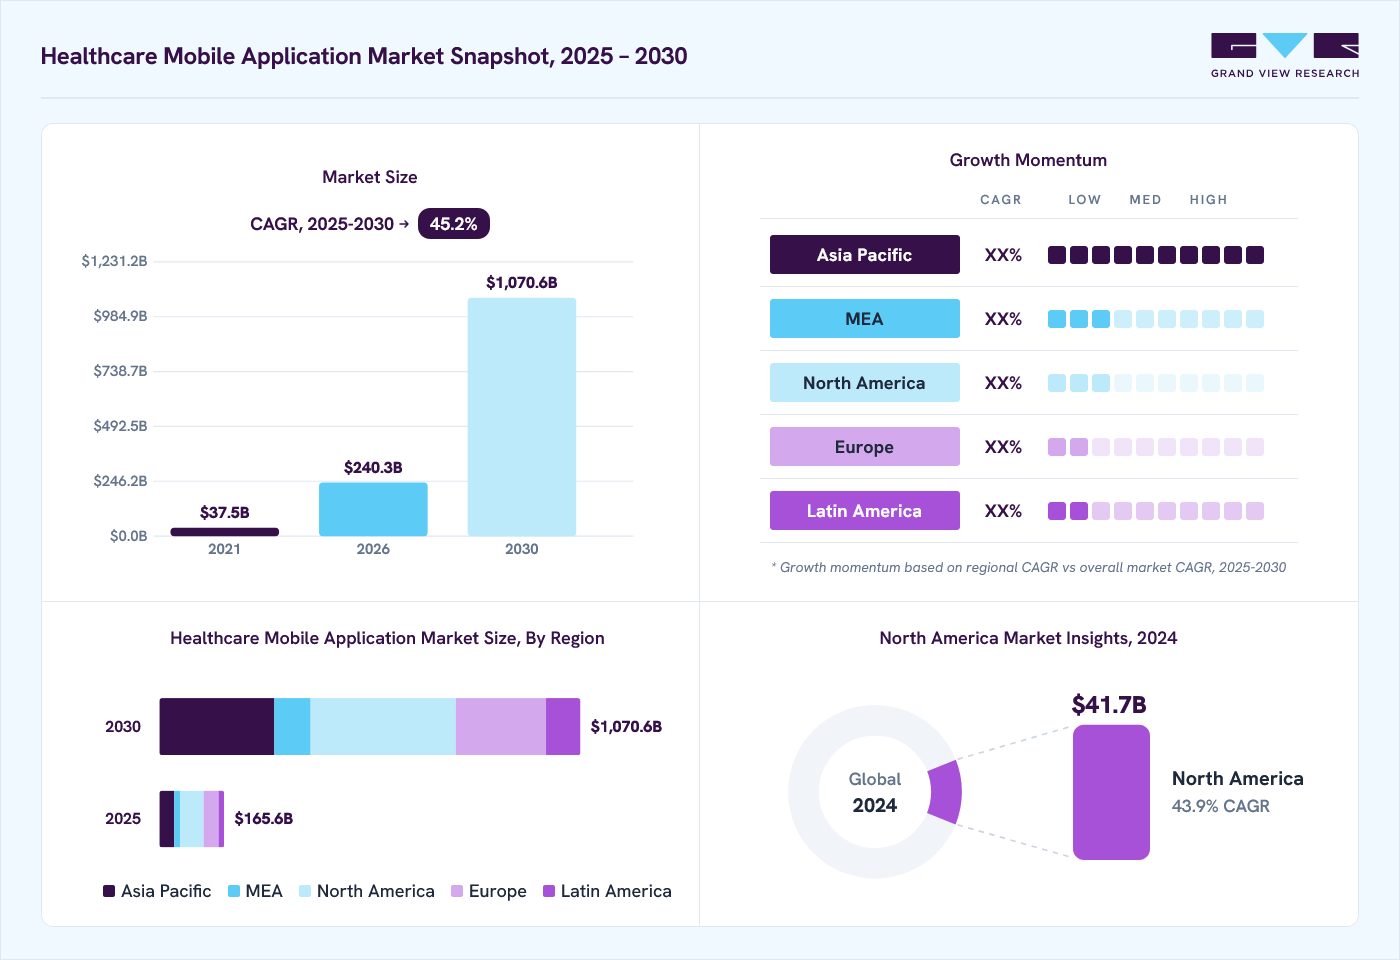Screen dimensions: 1400x960
Task: Click the Asia Pacific region label in Growth Momentum
Action: pos(864,255)
